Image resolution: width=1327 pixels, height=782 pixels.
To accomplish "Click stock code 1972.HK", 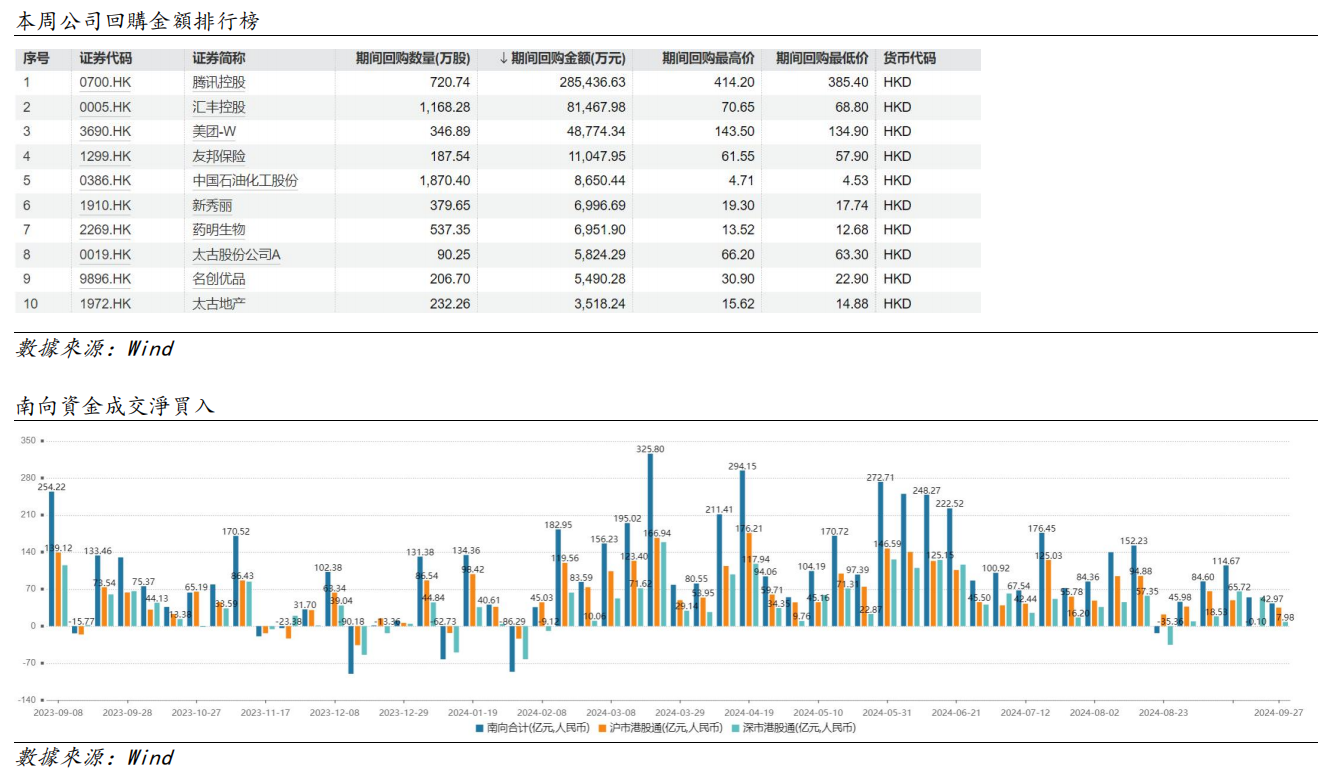I will point(105,304).
